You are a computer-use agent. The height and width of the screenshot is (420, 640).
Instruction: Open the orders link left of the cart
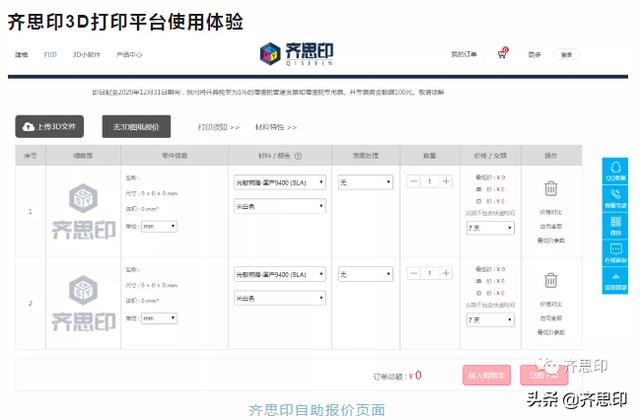click(x=464, y=54)
